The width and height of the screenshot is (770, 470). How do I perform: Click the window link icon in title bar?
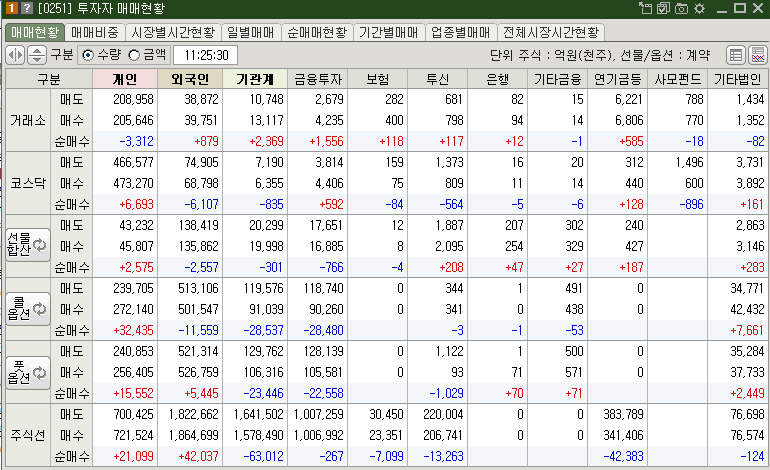click(x=645, y=8)
